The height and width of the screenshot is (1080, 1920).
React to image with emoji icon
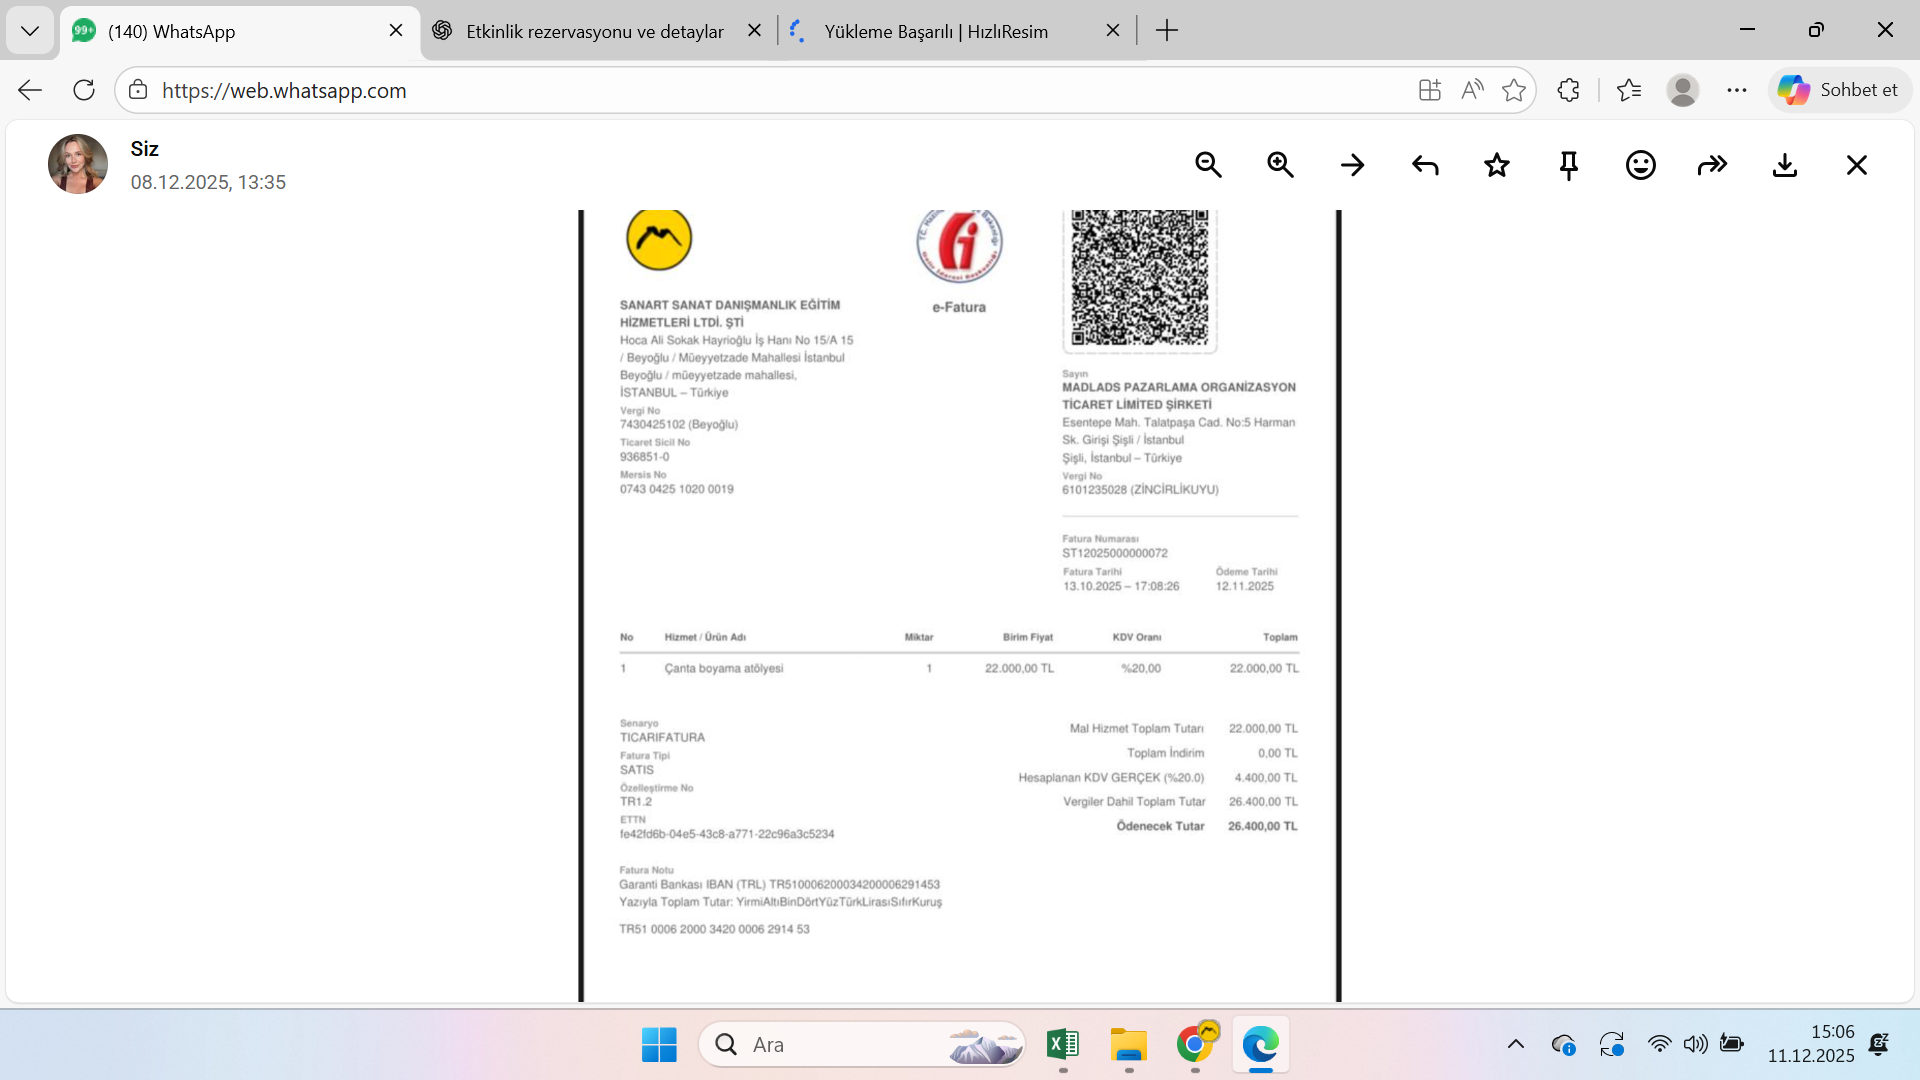tap(1641, 165)
